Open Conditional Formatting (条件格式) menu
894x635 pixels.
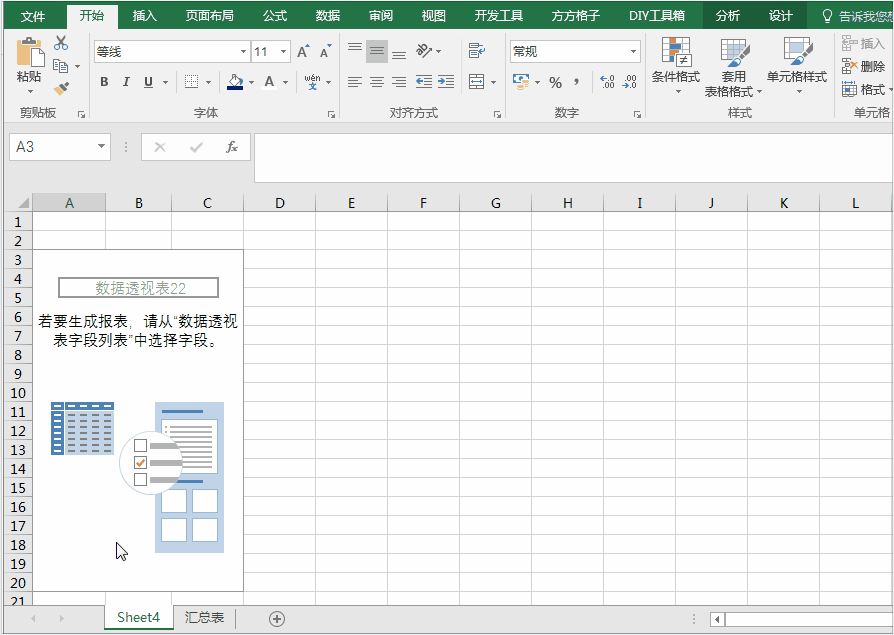676,65
